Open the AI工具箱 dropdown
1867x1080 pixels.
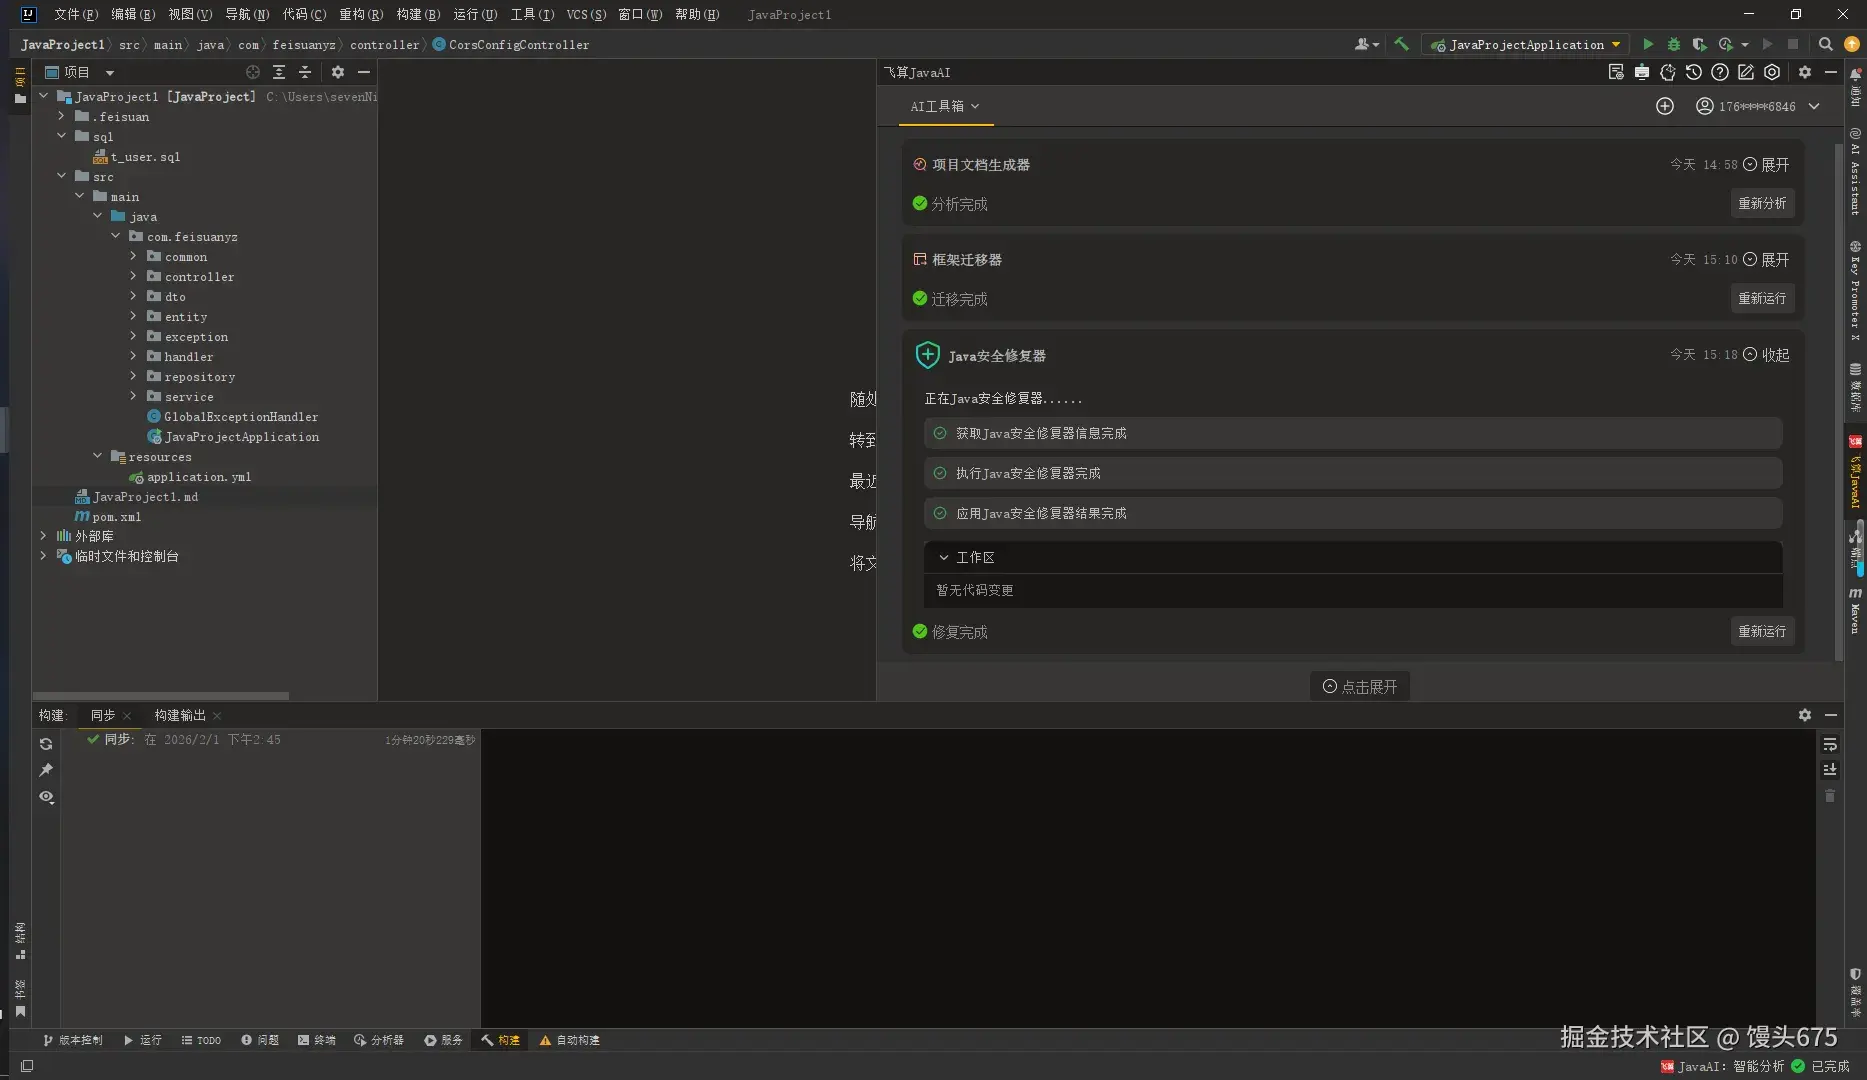945,106
